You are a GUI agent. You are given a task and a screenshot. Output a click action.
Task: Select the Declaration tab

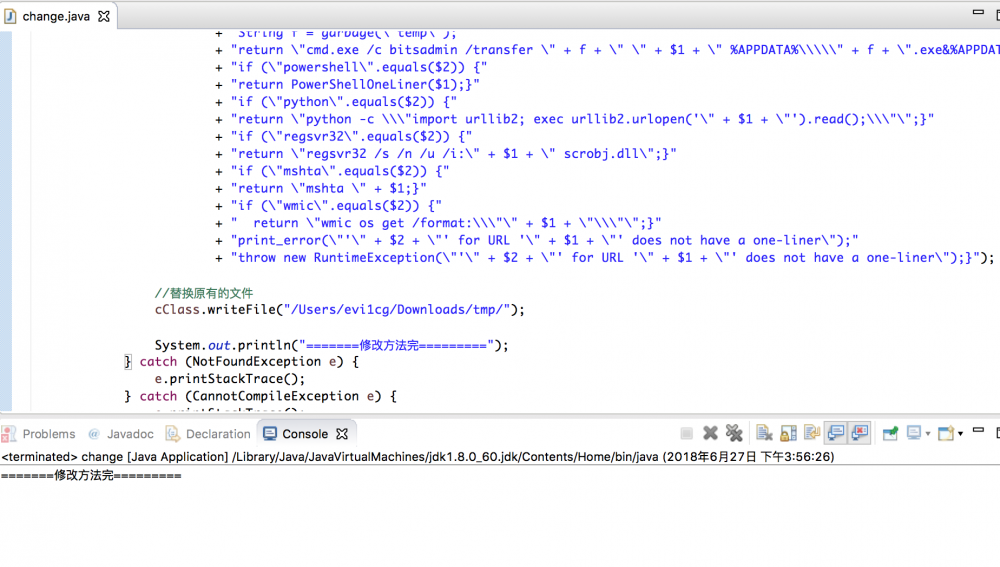pyautogui.click(x=209, y=434)
